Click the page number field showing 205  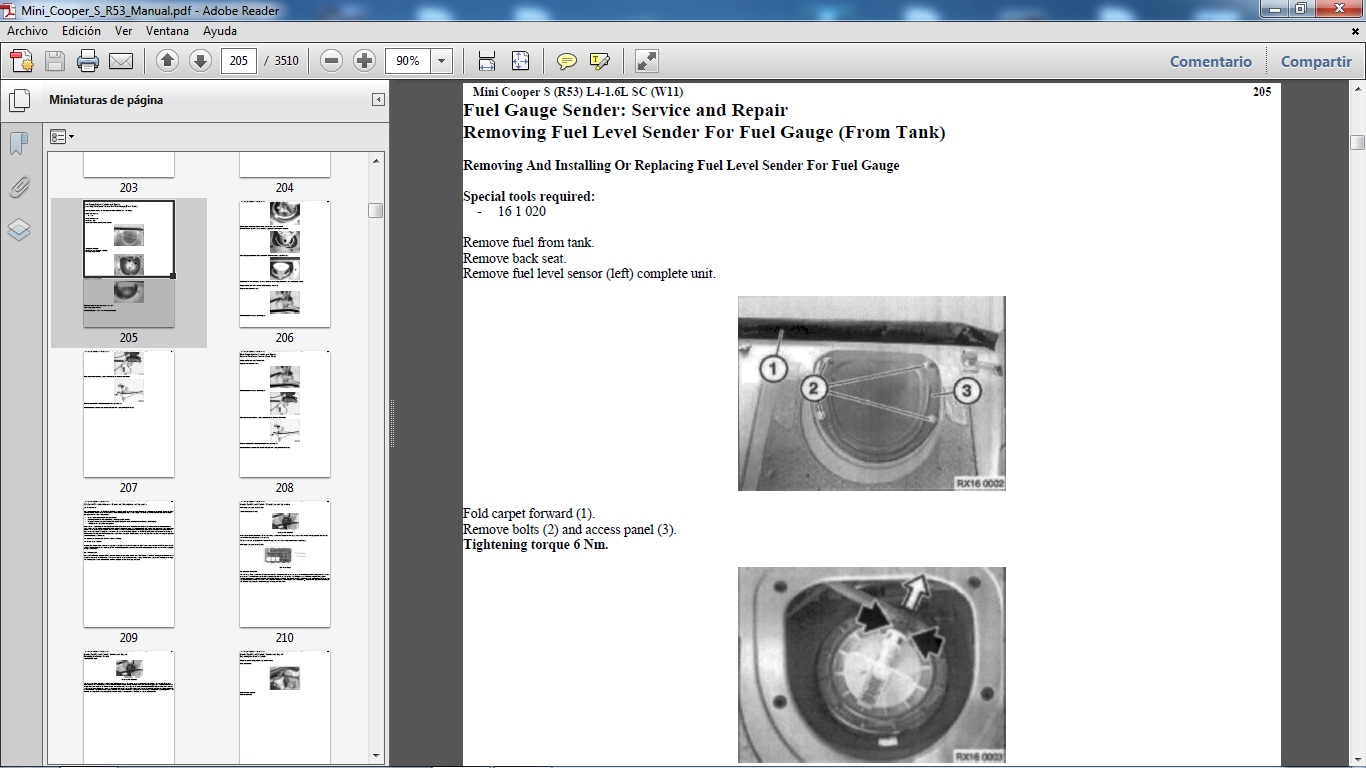pyautogui.click(x=238, y=61)
